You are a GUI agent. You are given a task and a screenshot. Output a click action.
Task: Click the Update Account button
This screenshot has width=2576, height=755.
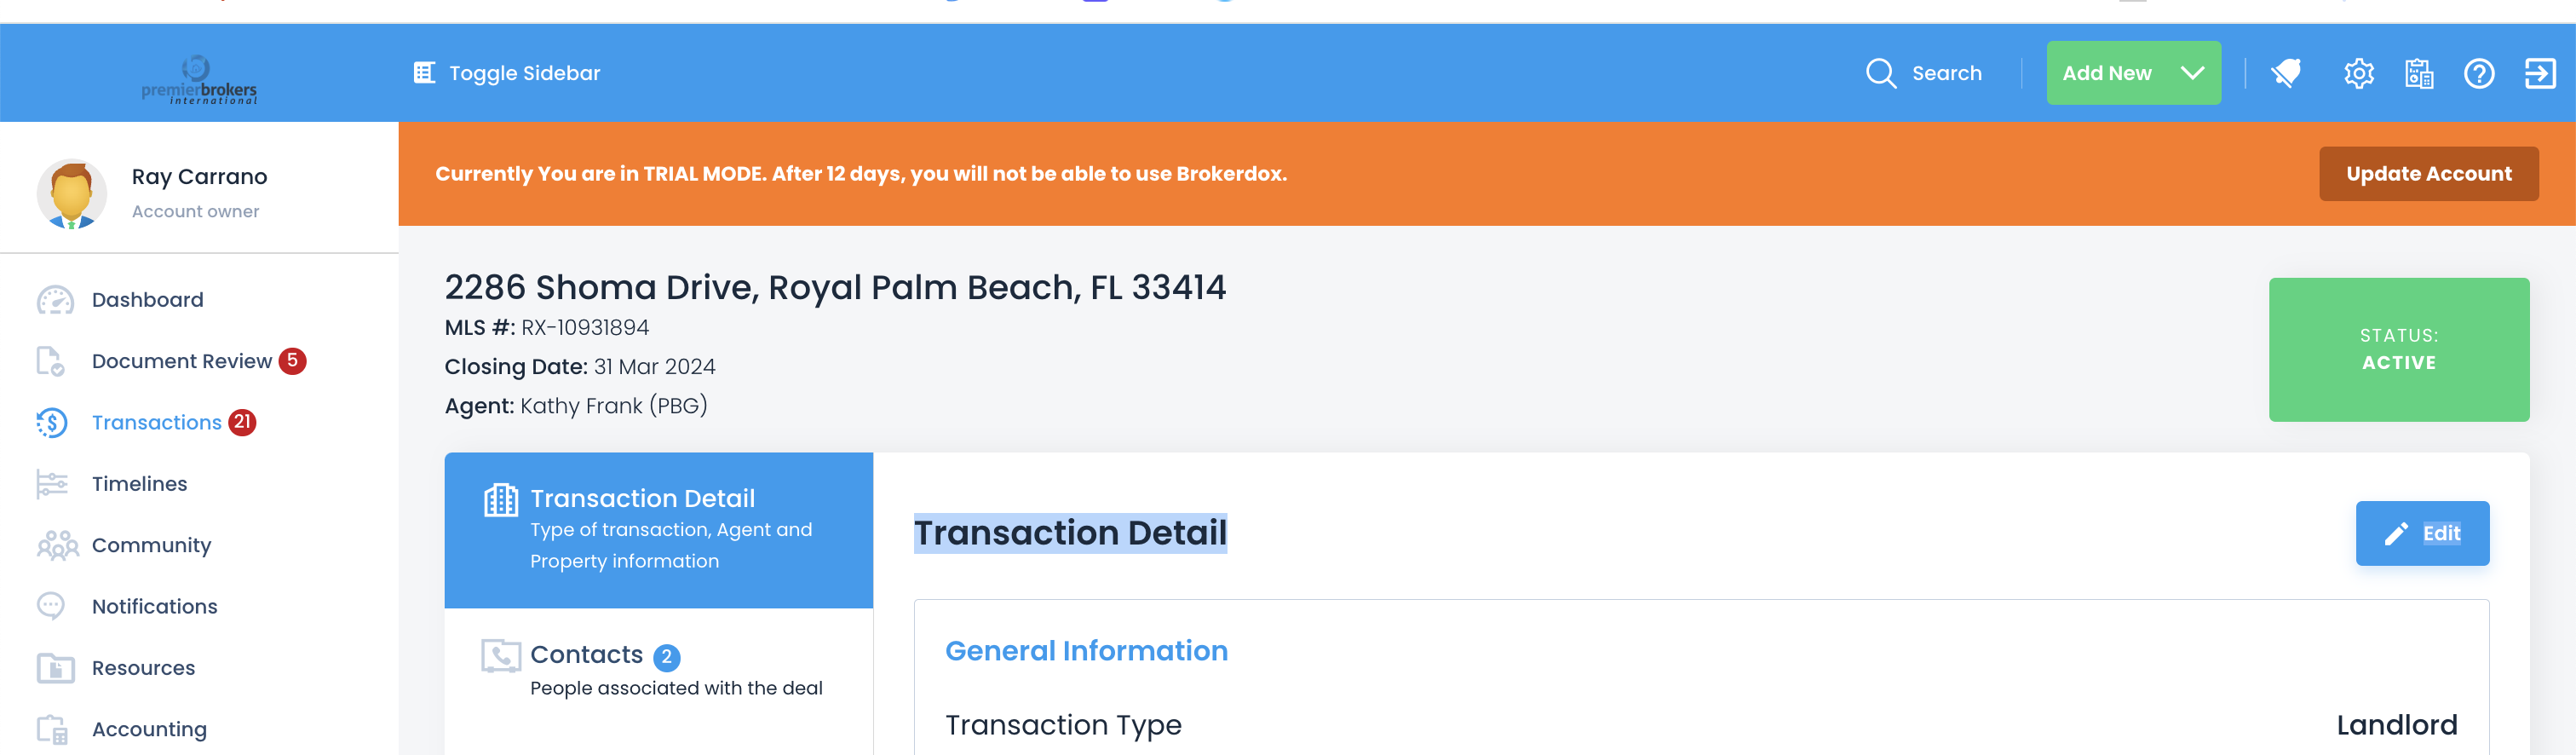2428,174
